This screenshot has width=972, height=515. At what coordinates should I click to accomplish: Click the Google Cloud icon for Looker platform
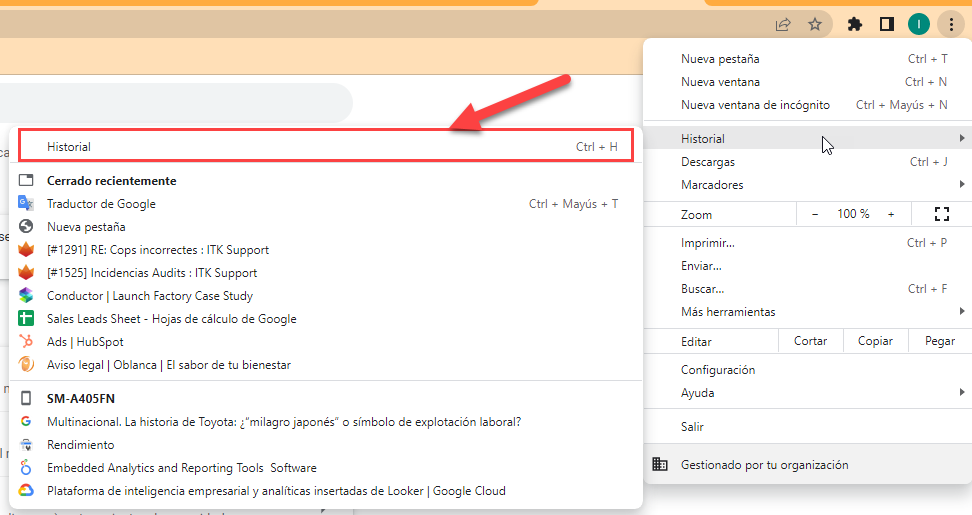click(26, 490)
